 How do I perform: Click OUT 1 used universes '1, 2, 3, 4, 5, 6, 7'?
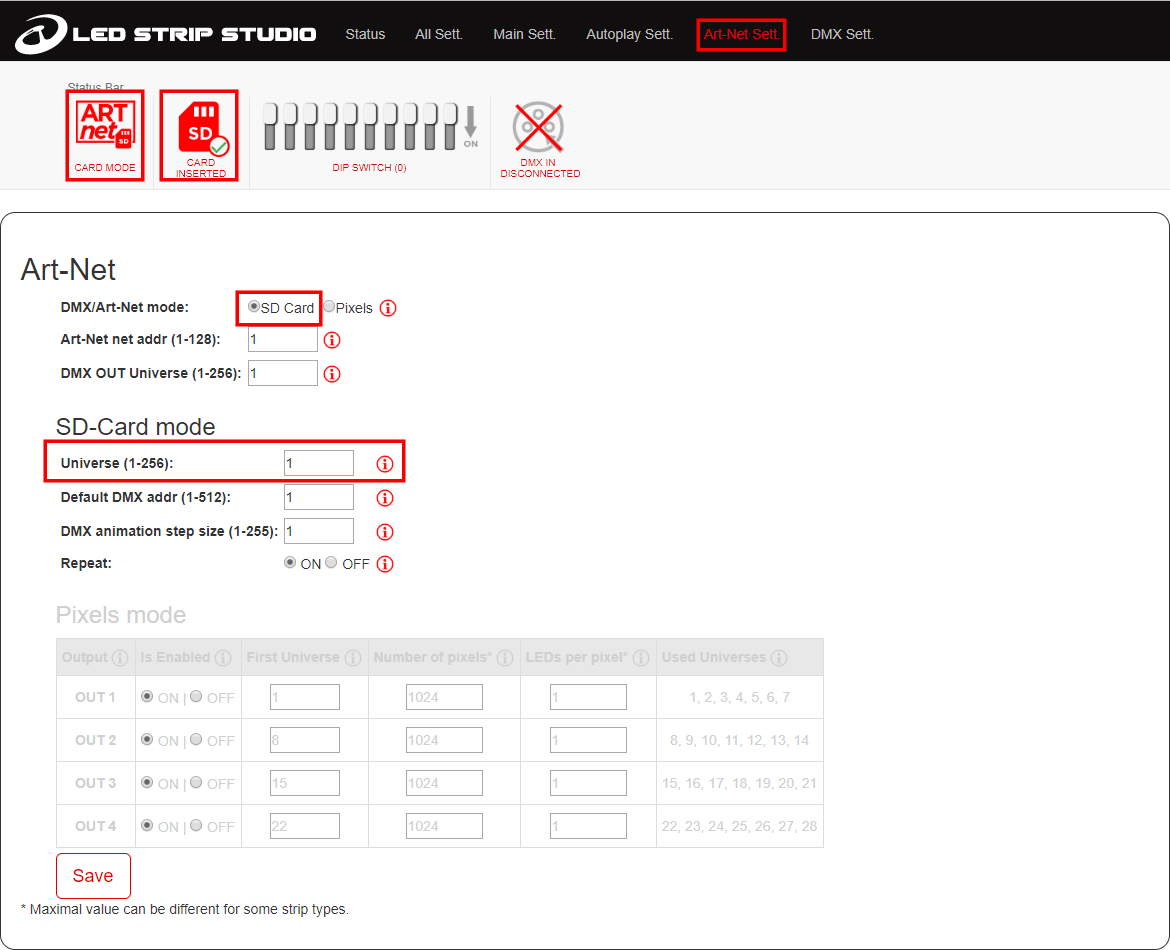pyautogui.click(x=739, y=697)
